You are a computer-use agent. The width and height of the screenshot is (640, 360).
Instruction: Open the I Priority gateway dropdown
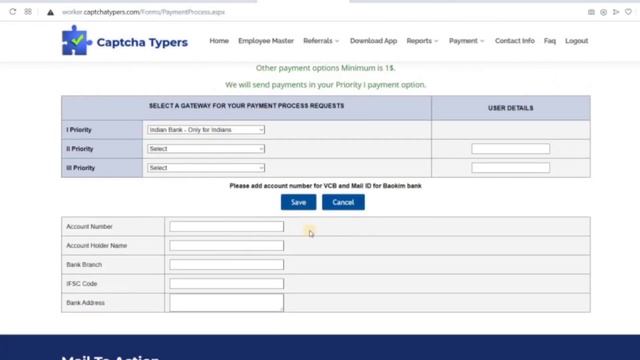(x=206, y=130)
